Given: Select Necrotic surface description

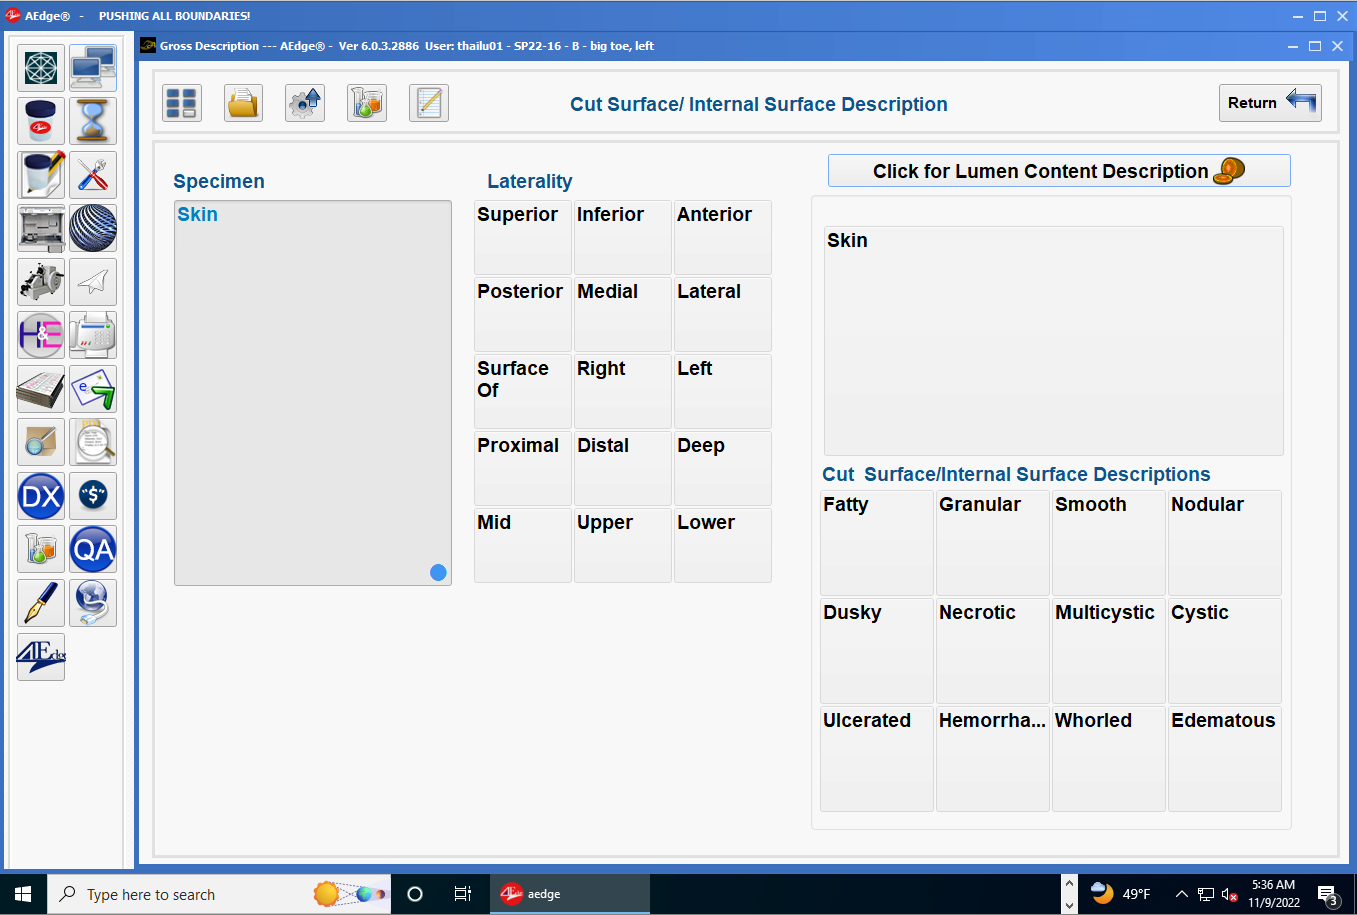Looking at the screenshot, I should click(993, 651).
